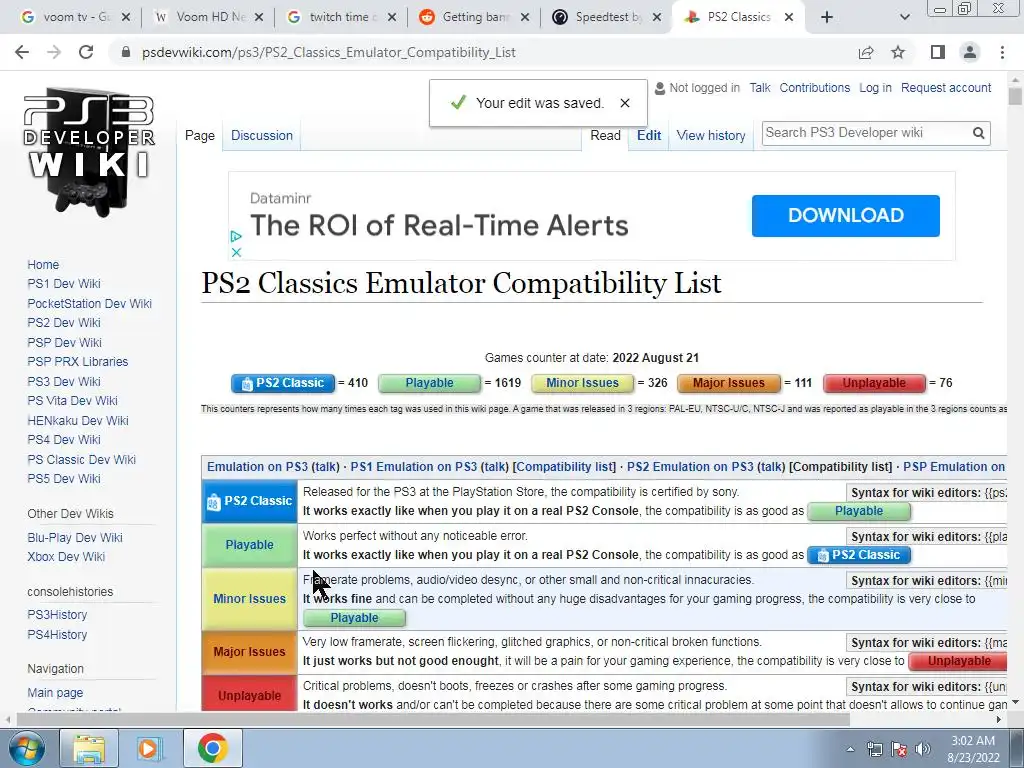Screen dimensions: 1024x768
Task: Click the orange Major Issues counter badge
Action: [729, 383]
